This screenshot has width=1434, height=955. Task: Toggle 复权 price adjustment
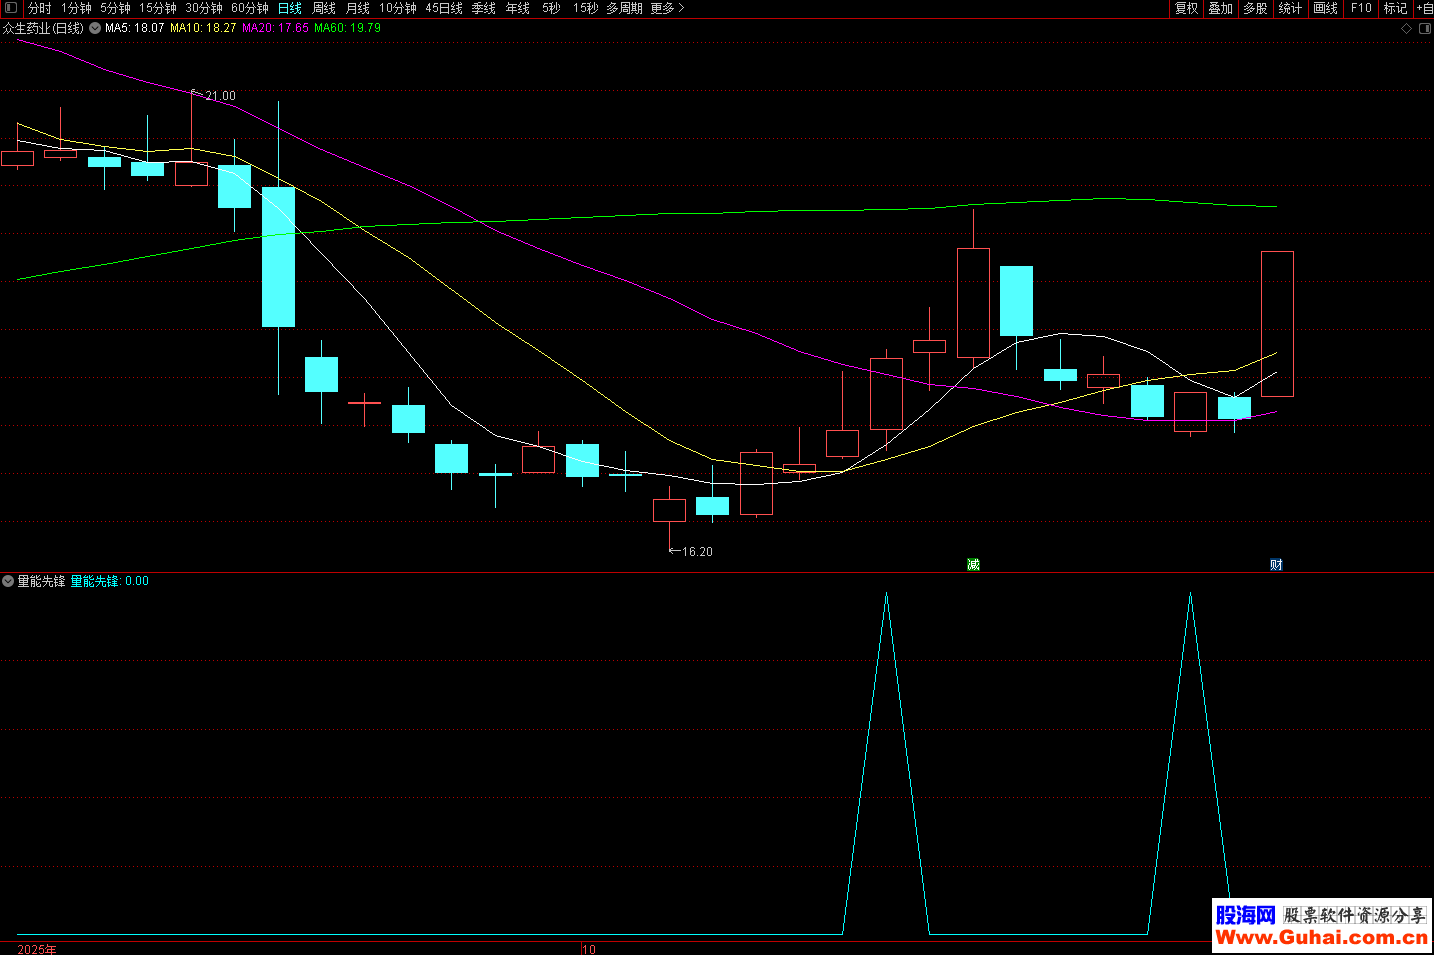click(1186, 8)
